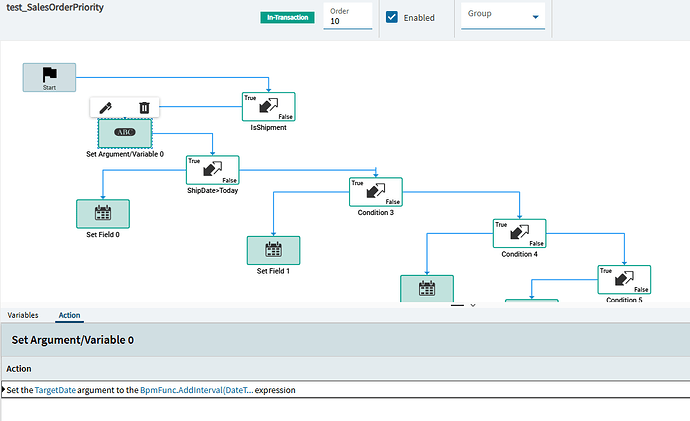
Task: Switch to the Action tab
Action: (70, 315)
